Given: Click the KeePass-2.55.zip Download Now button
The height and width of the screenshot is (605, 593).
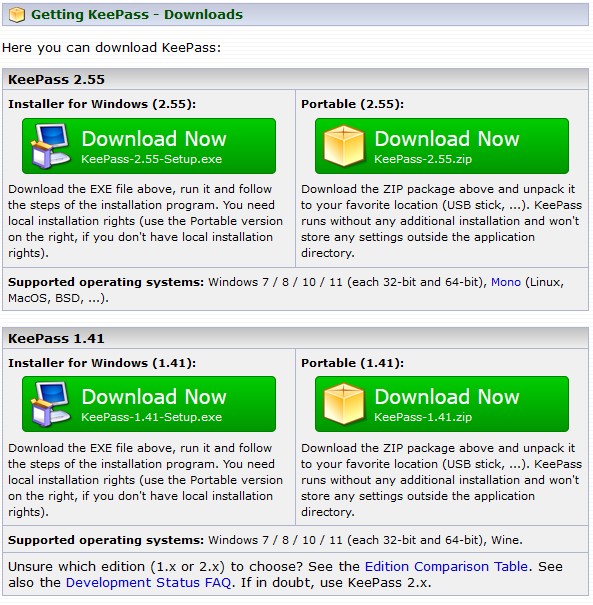Looking at the screenshot, I should pos(442,146).
